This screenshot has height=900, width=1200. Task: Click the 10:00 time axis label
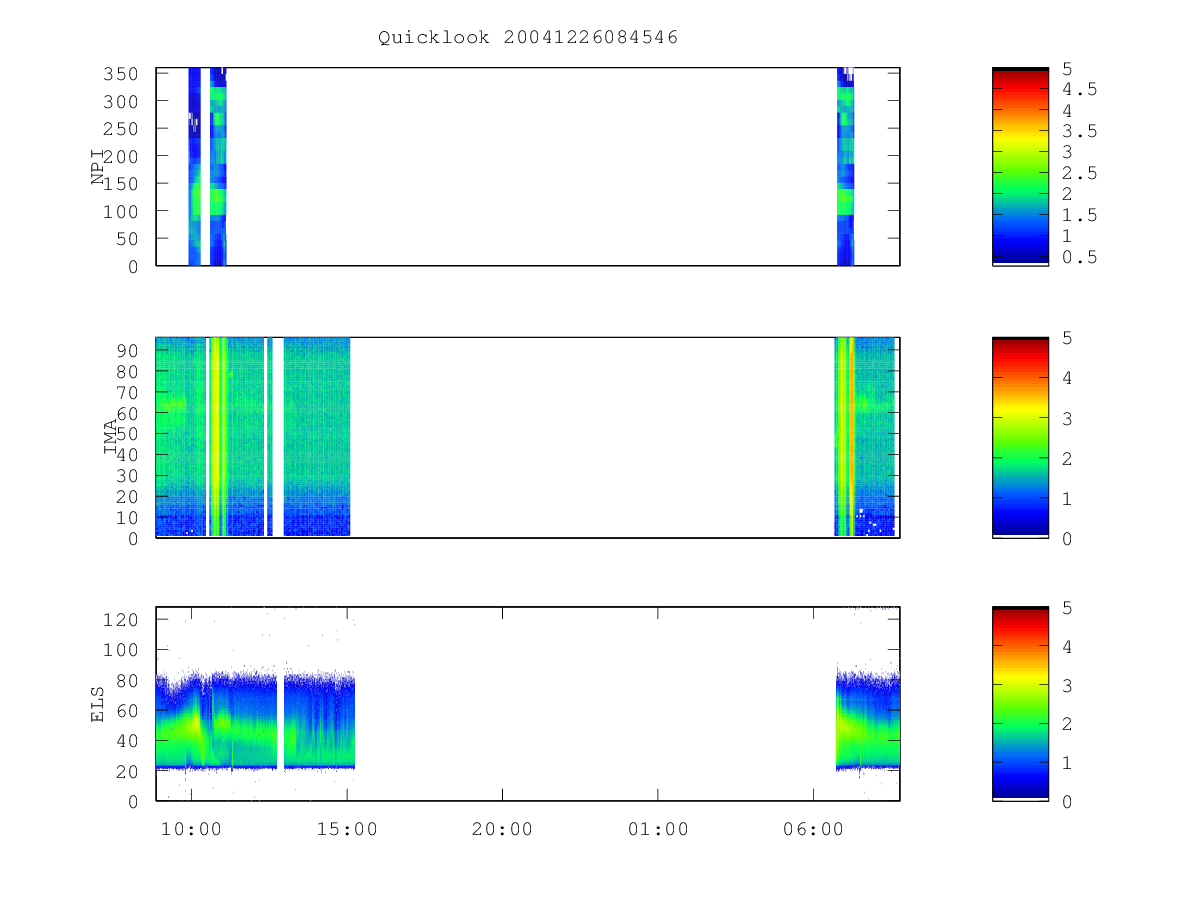point(190,829)
